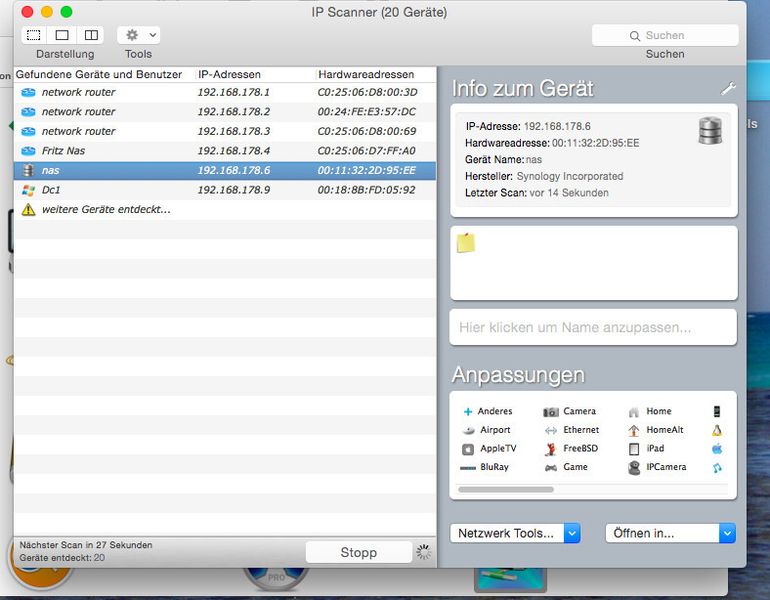This screenshot has width=770, height=600.
Task: Click the window's yellow minimize button
Action: coord(47,12)
